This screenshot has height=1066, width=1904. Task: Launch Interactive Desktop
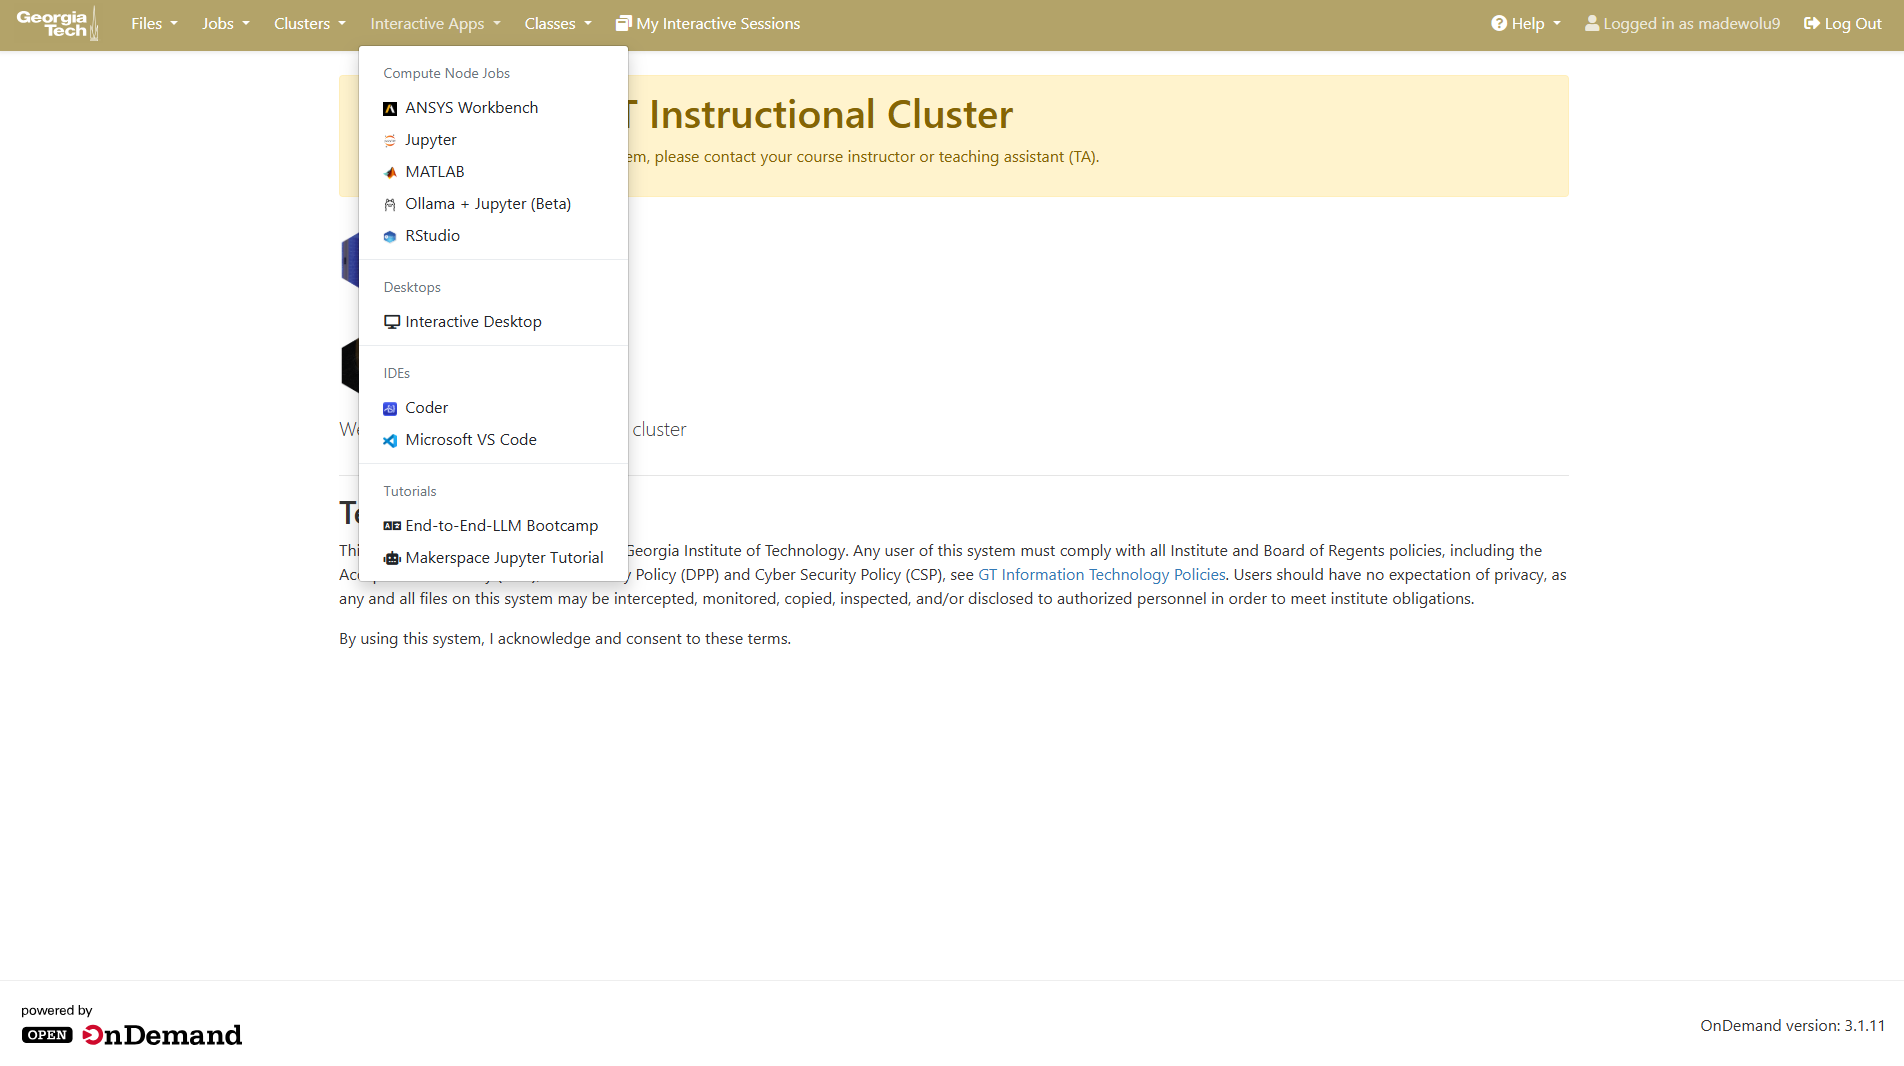pos(493,322)
